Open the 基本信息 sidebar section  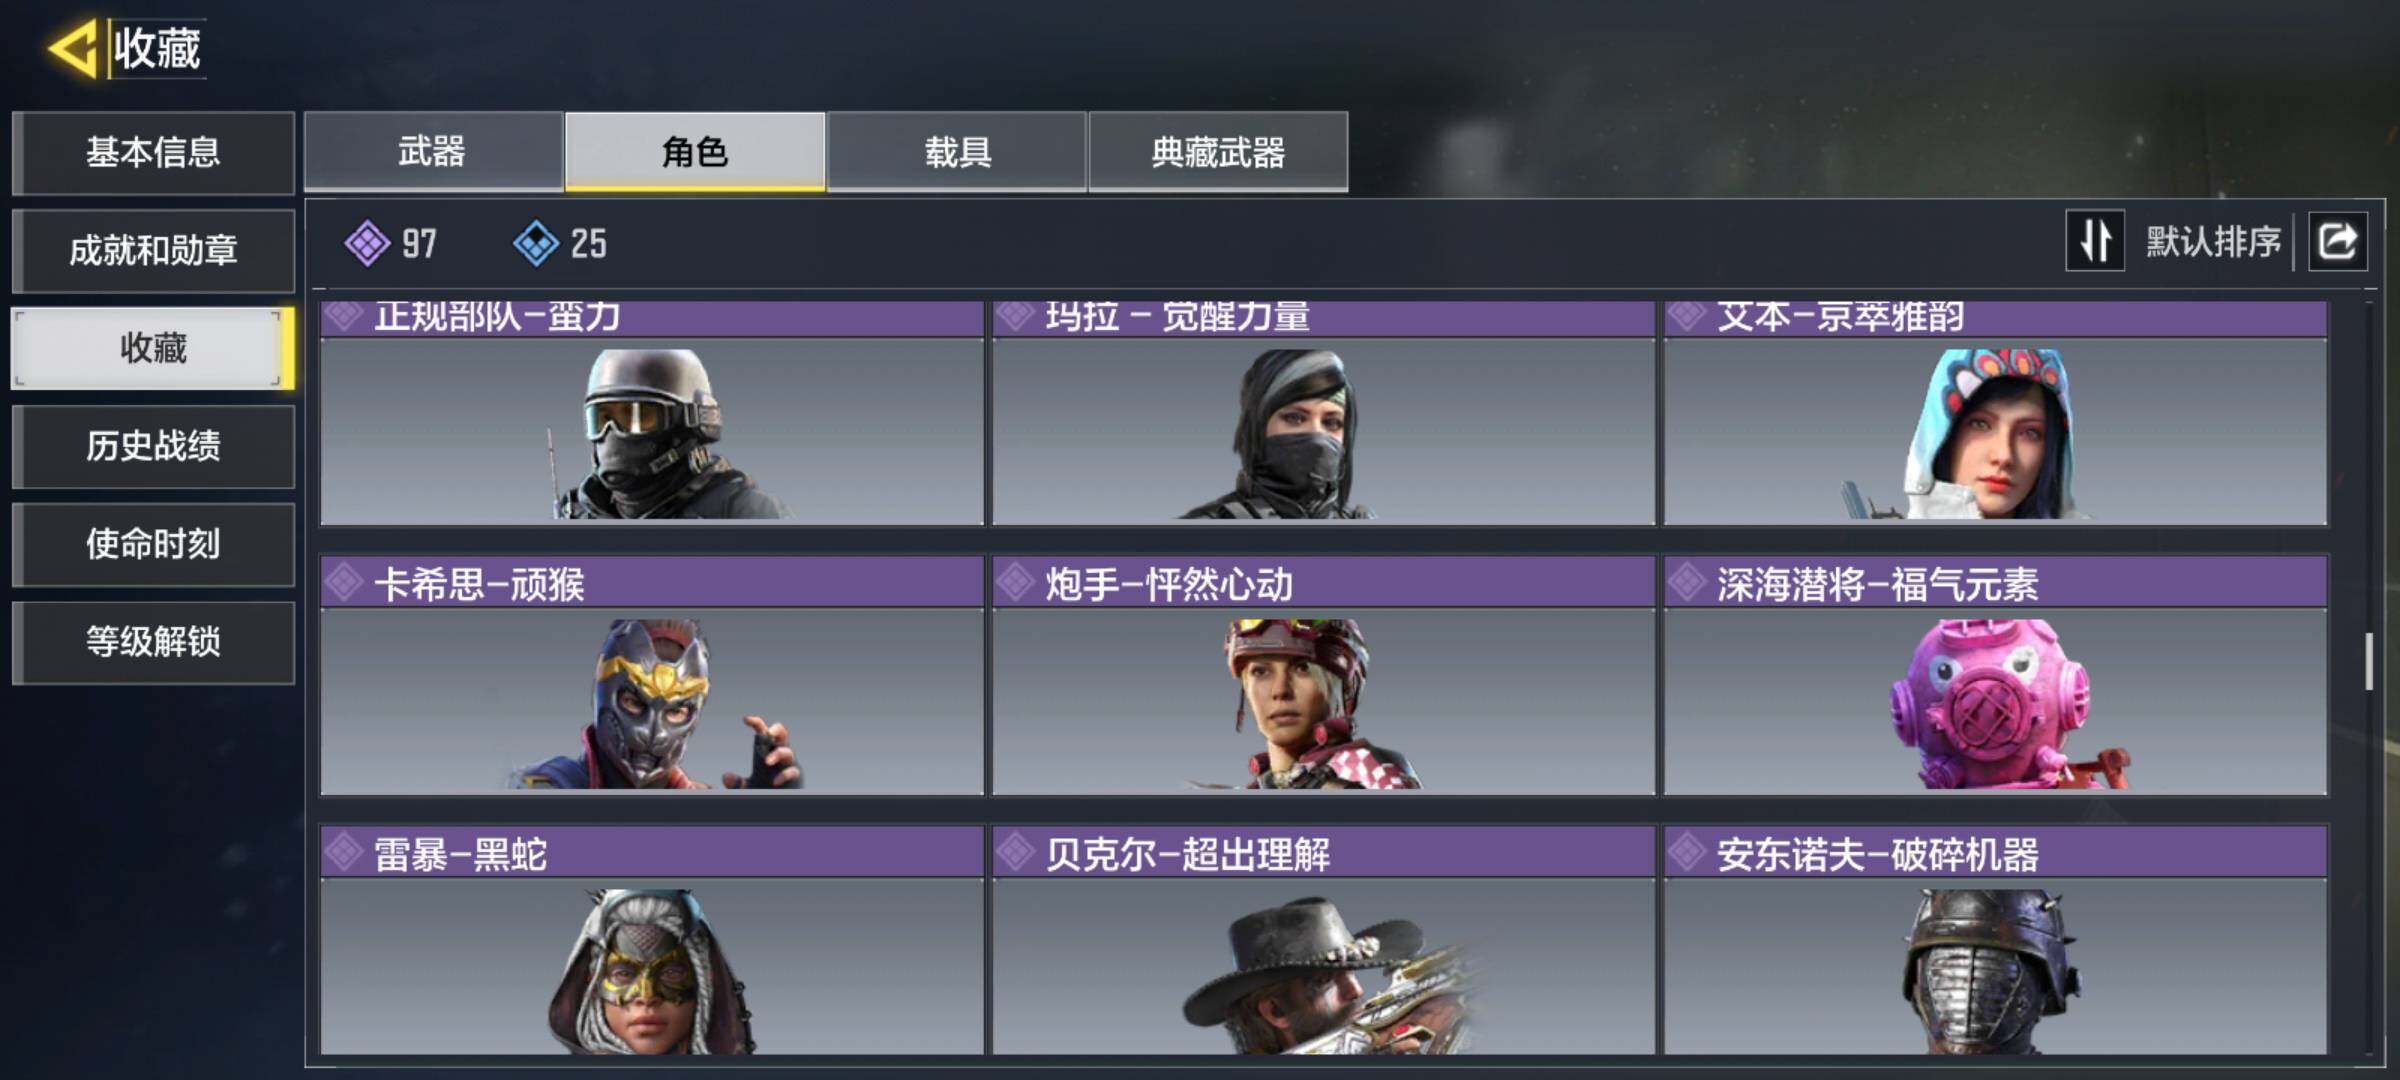153,152
